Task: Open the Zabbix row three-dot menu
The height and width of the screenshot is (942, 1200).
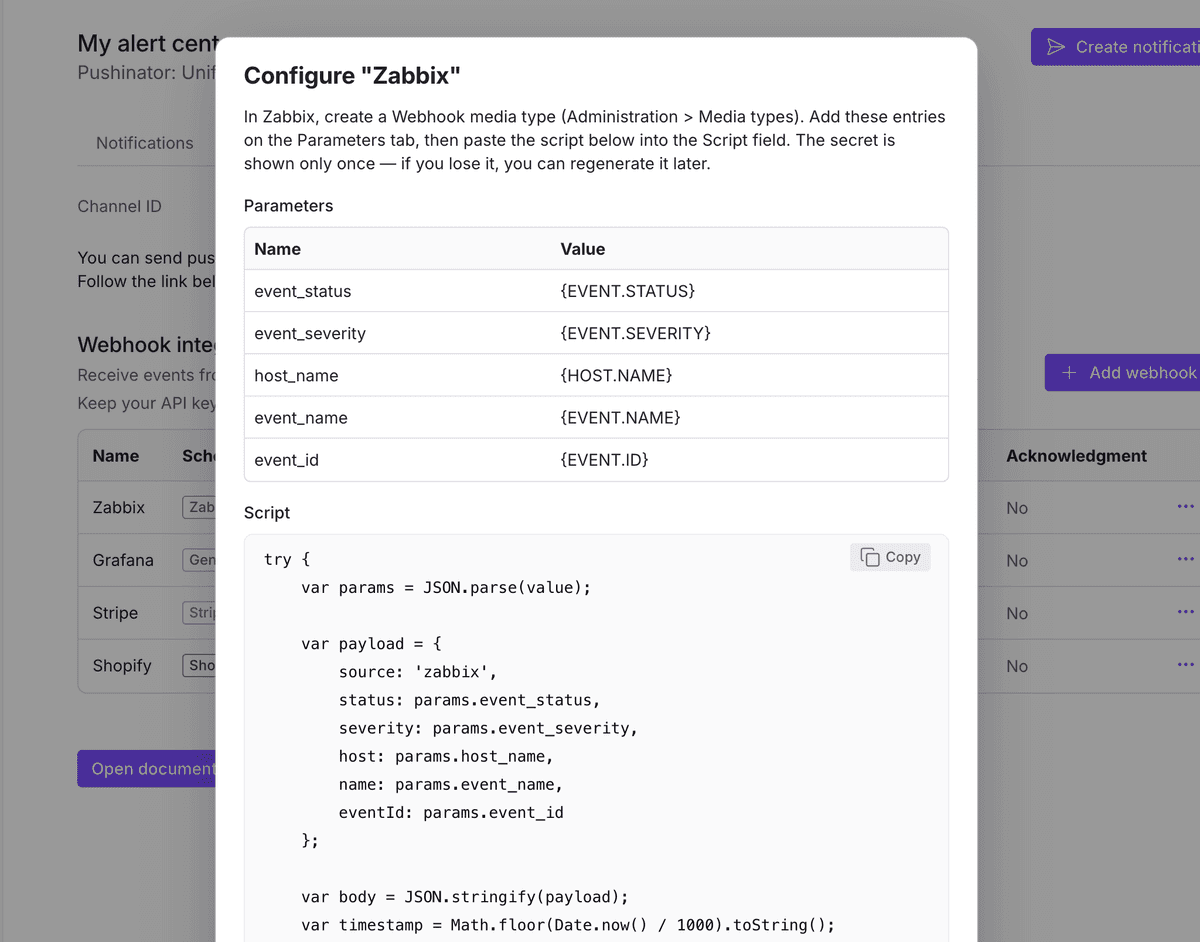Action: (1185, 507)
